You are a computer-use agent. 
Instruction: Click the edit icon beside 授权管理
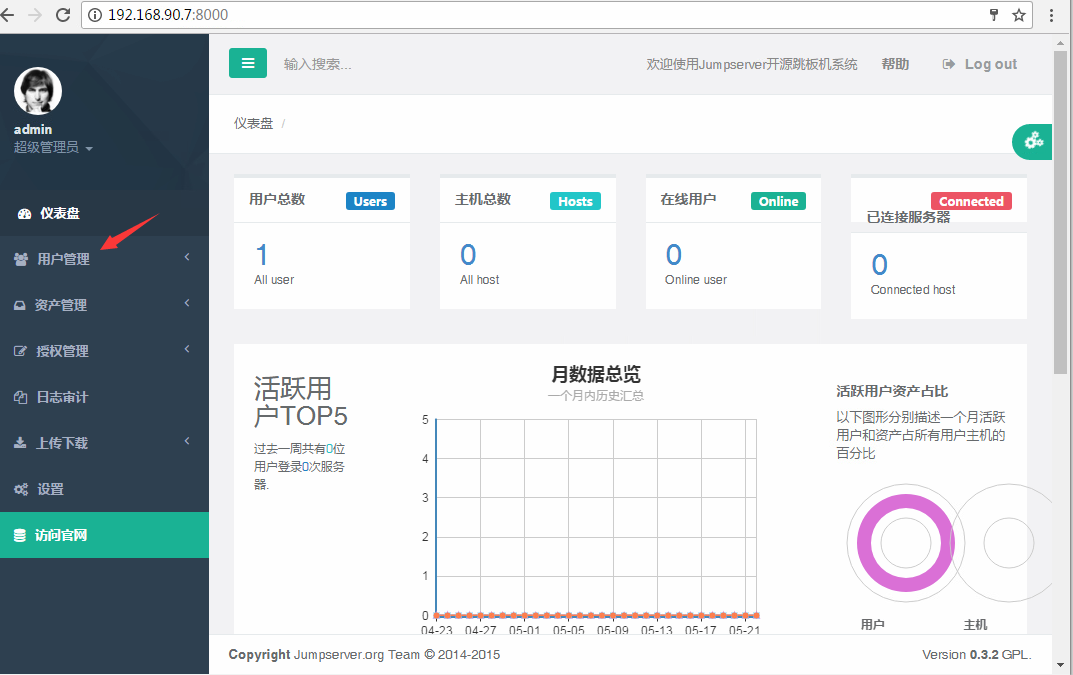[x=20, y=351]
